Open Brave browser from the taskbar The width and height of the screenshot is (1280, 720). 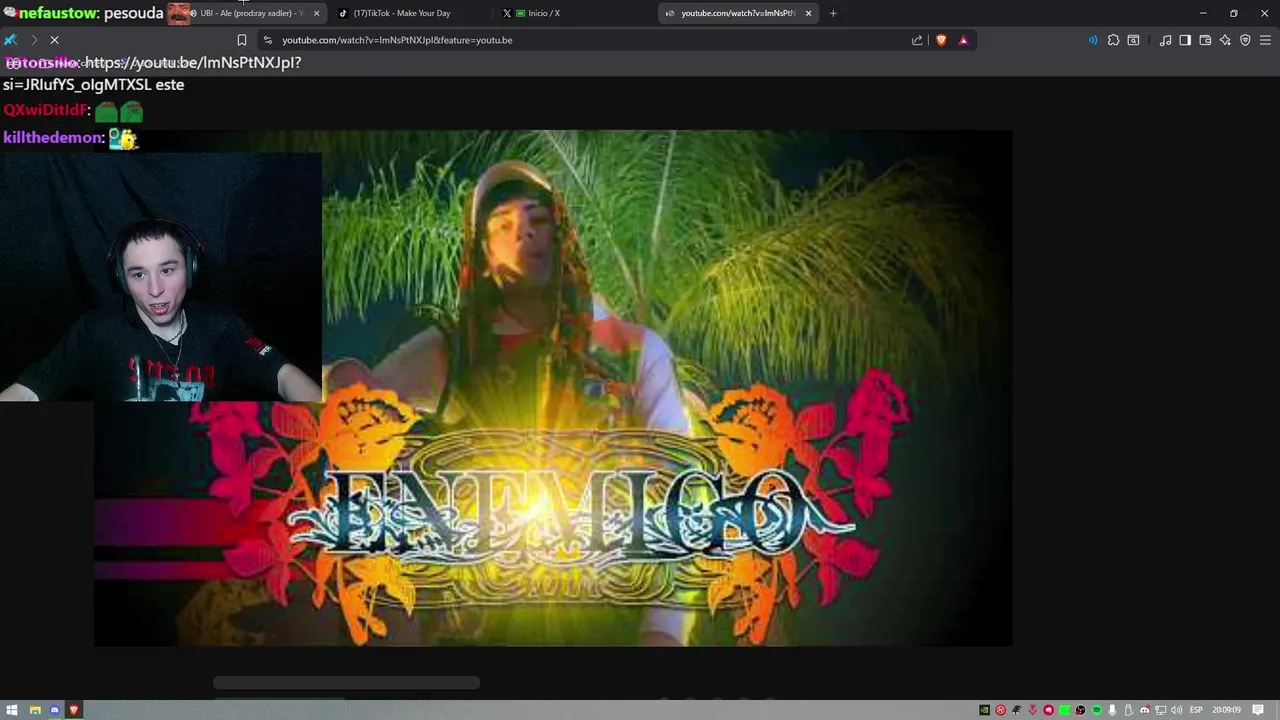tap(74, 710)
